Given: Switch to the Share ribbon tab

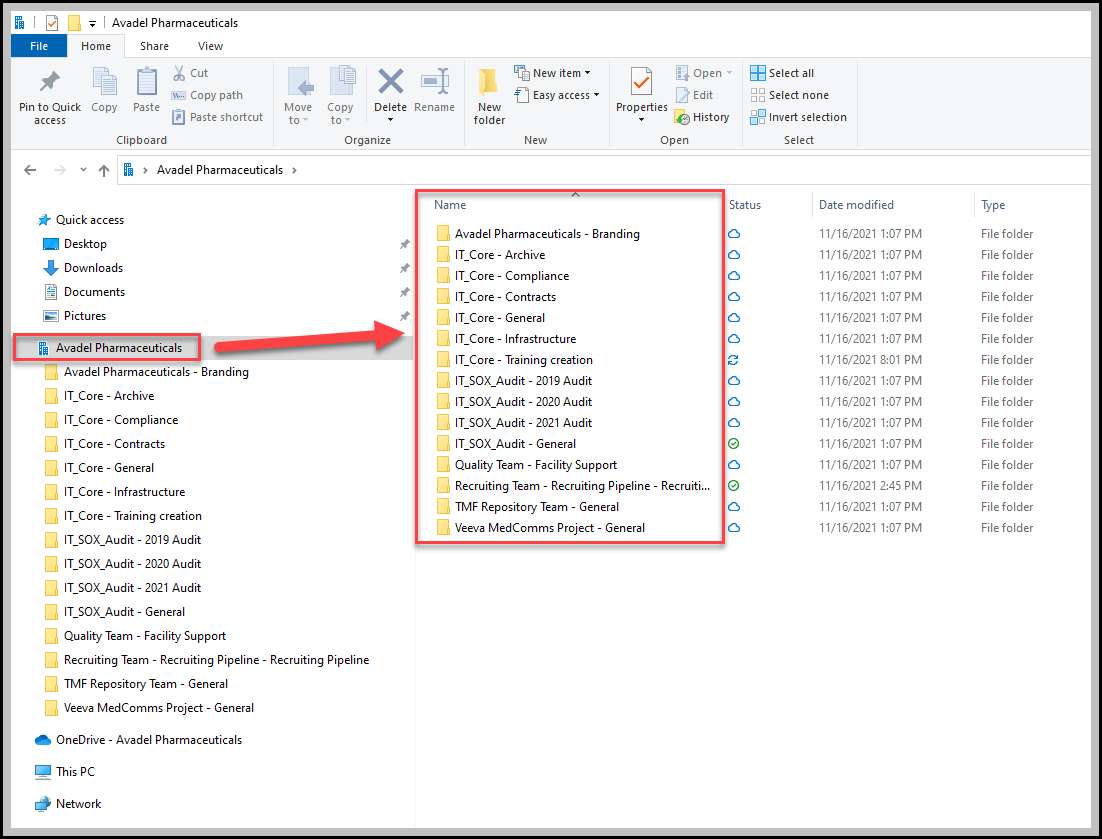Looking at the screenshot, I should click(154, 46).
